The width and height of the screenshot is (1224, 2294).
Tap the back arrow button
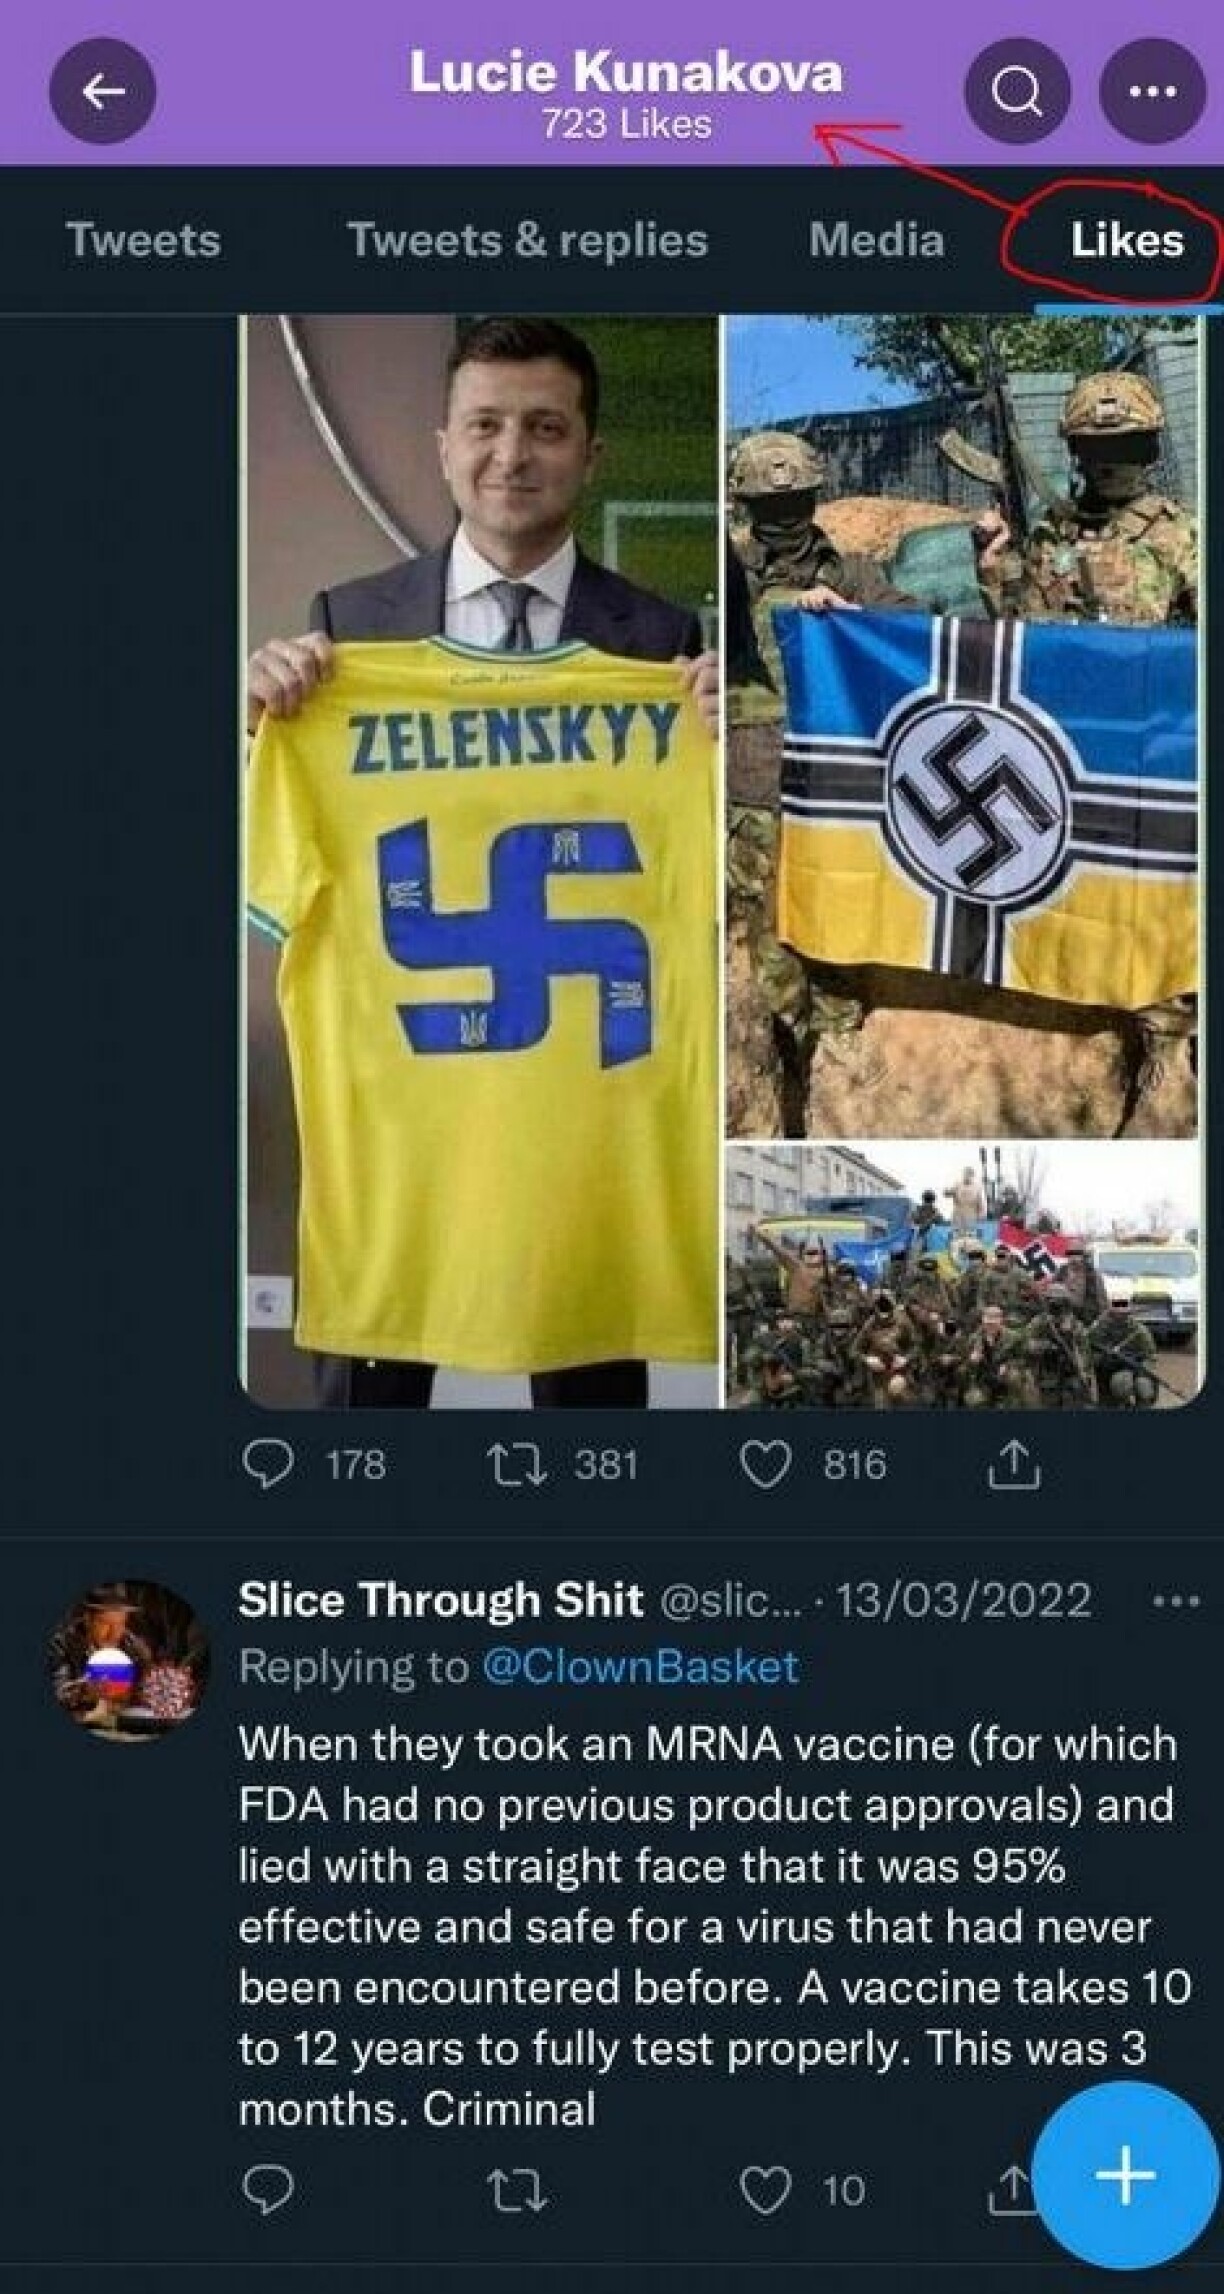103,92
